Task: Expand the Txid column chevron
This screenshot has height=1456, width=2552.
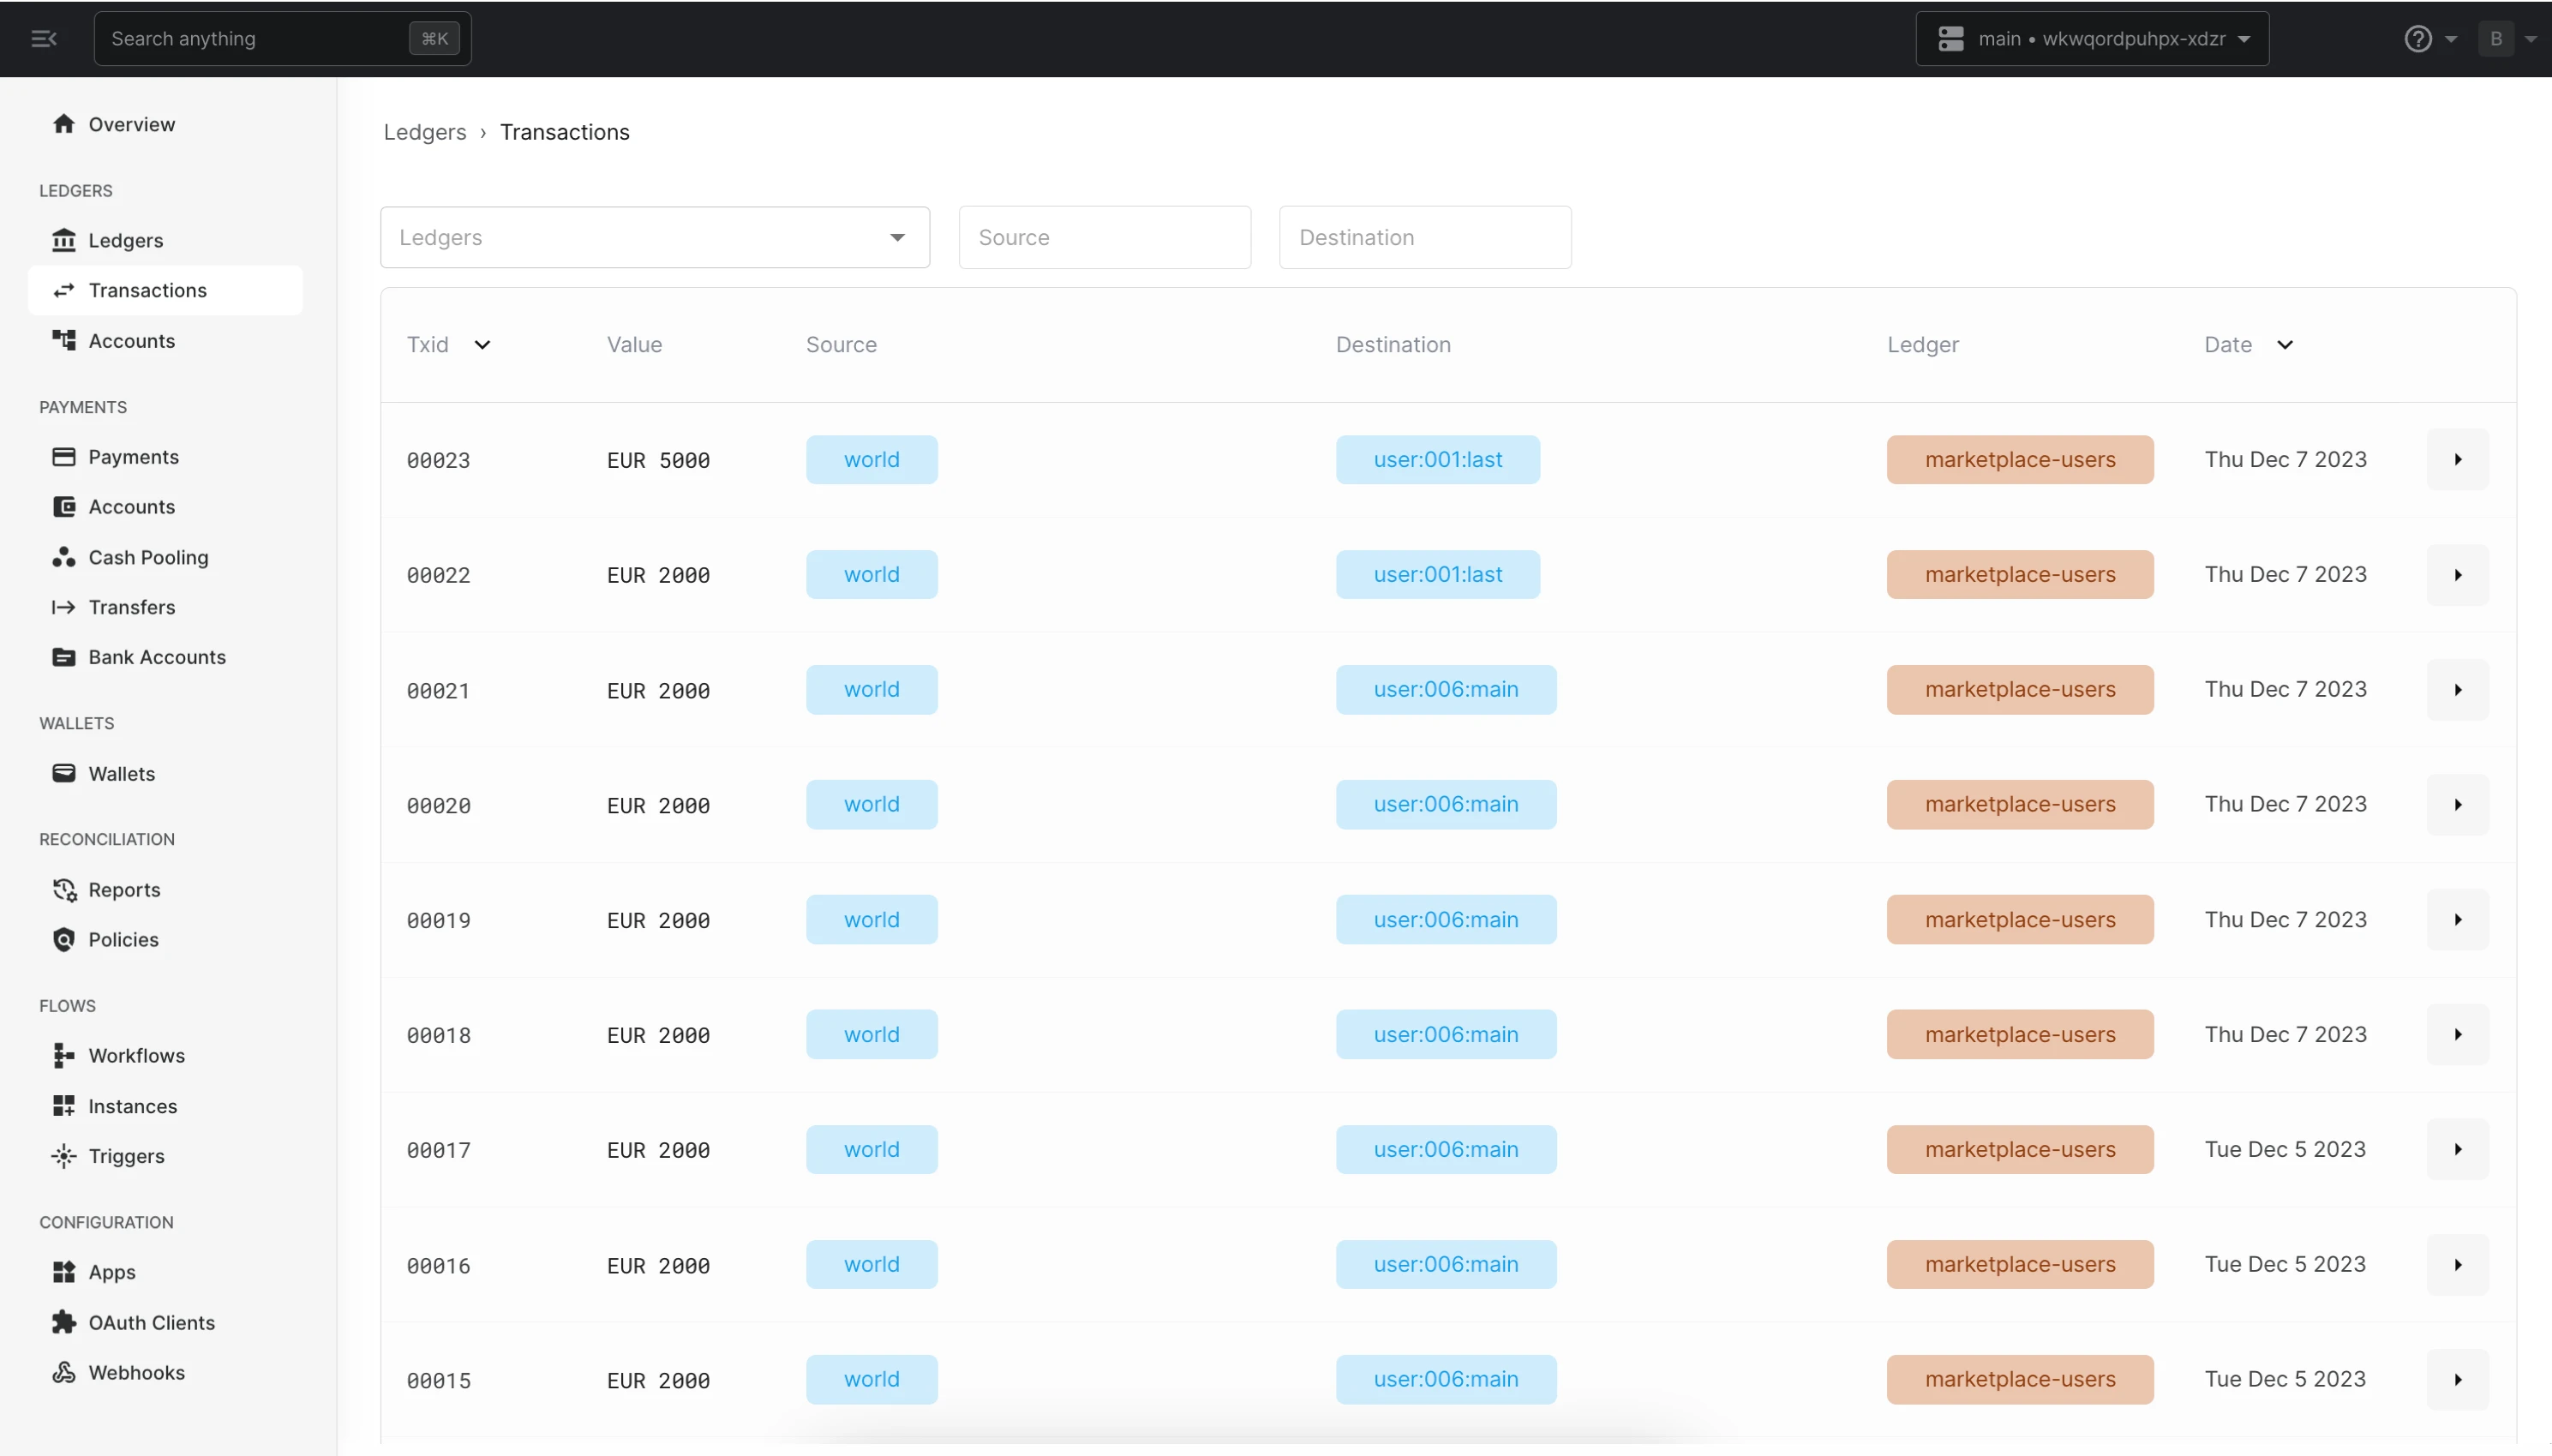Action: click(x=482, y=344)
